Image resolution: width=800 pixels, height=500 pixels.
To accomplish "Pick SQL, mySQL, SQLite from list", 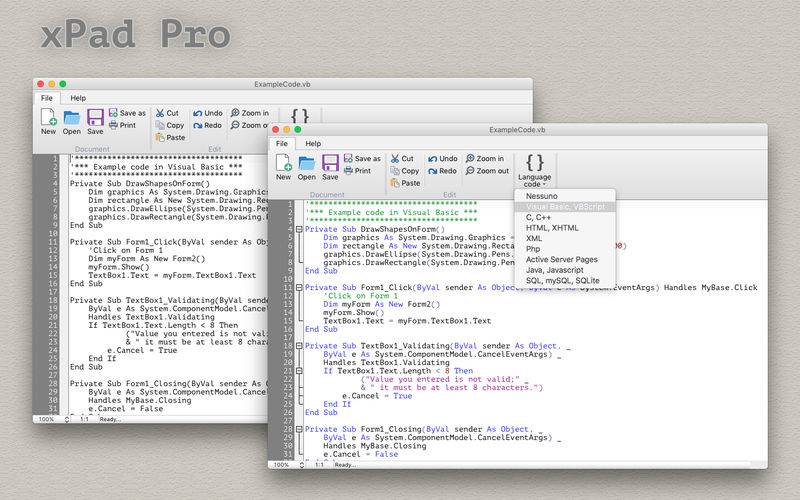I will pyautogui.click(x=562, y=281).
